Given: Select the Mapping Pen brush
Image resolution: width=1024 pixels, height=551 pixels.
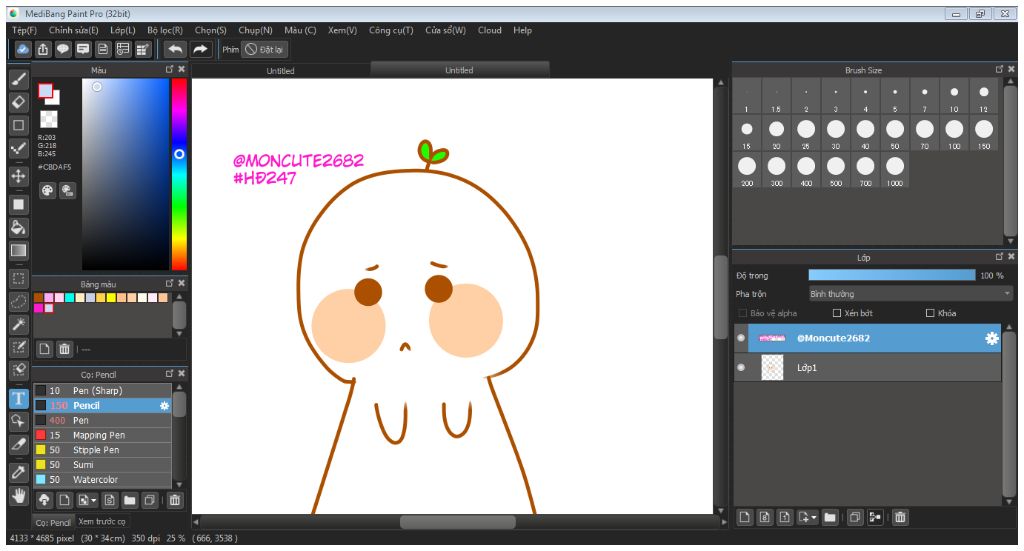Looking at the screenshot, I should [x=103, y=435].
